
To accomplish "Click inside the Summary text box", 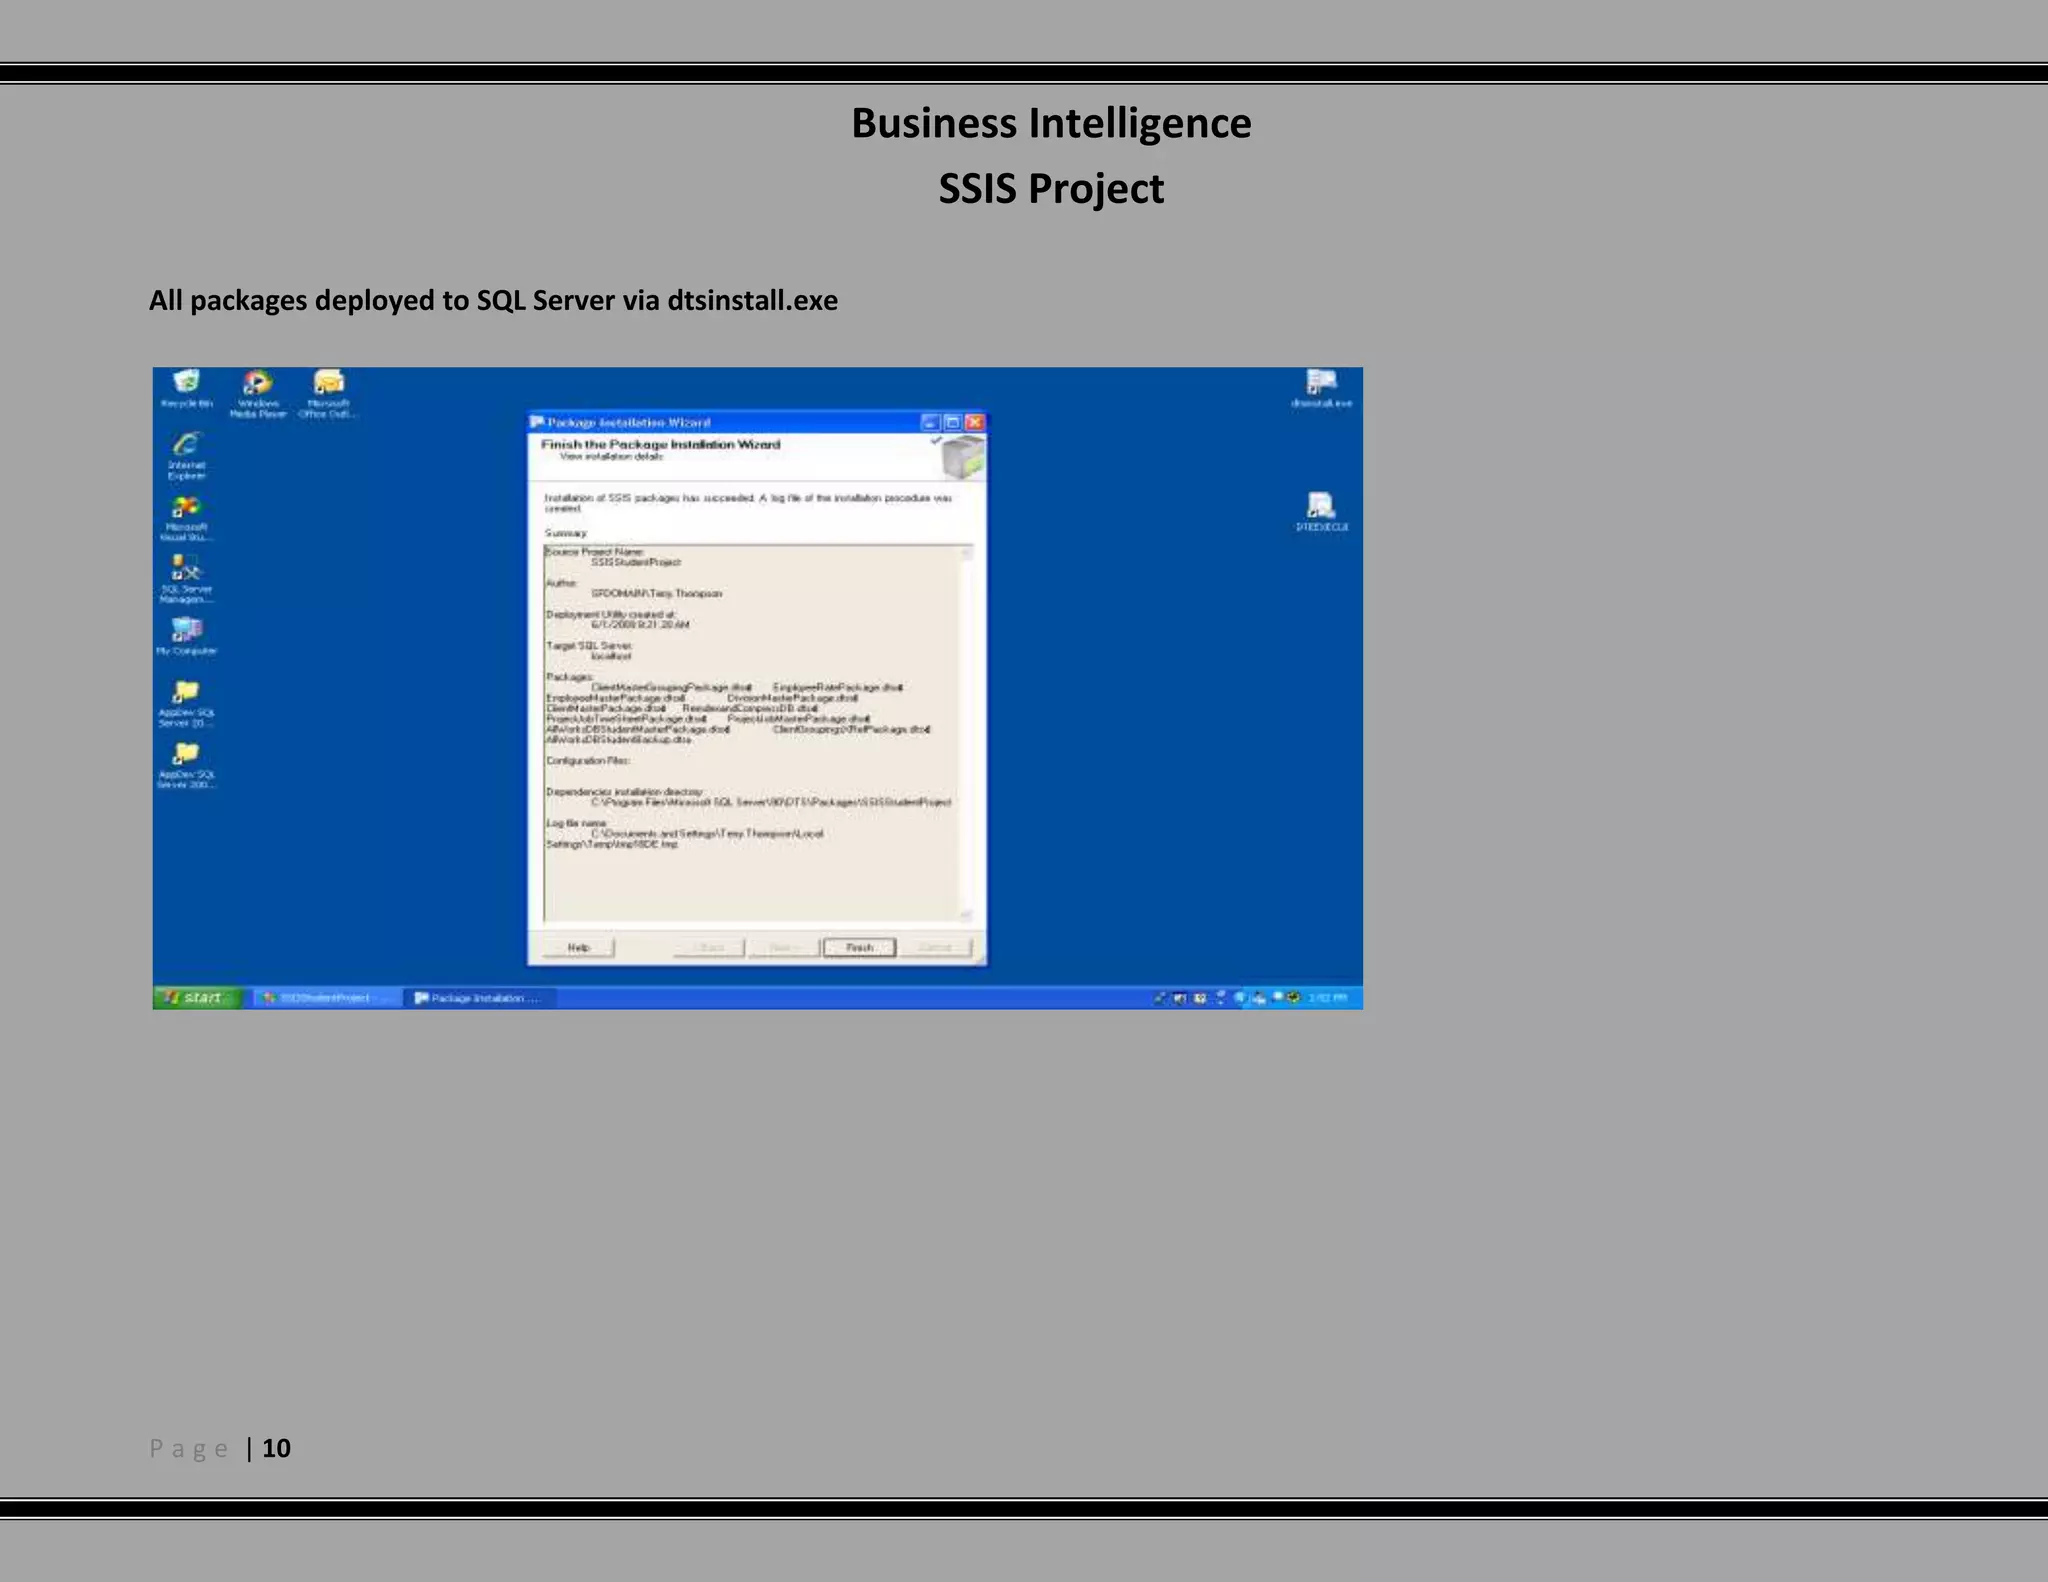I will pos(750,880).
